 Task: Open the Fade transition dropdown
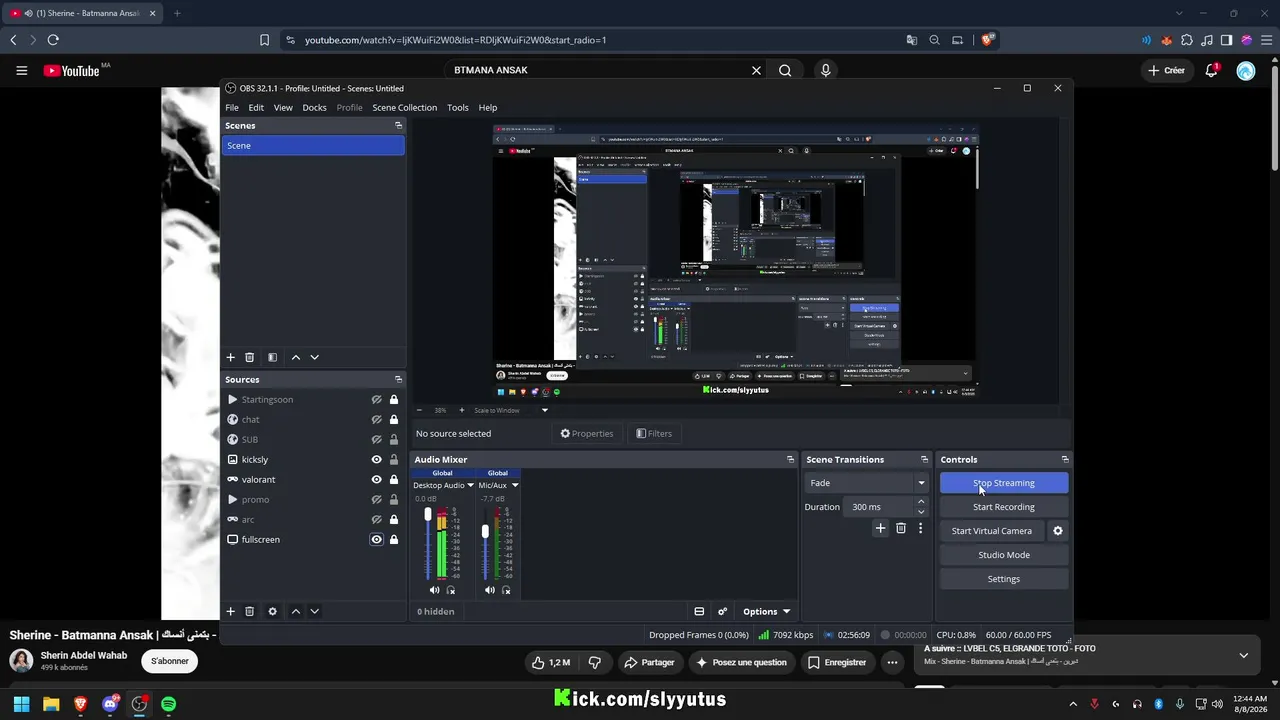pos(867,483)
